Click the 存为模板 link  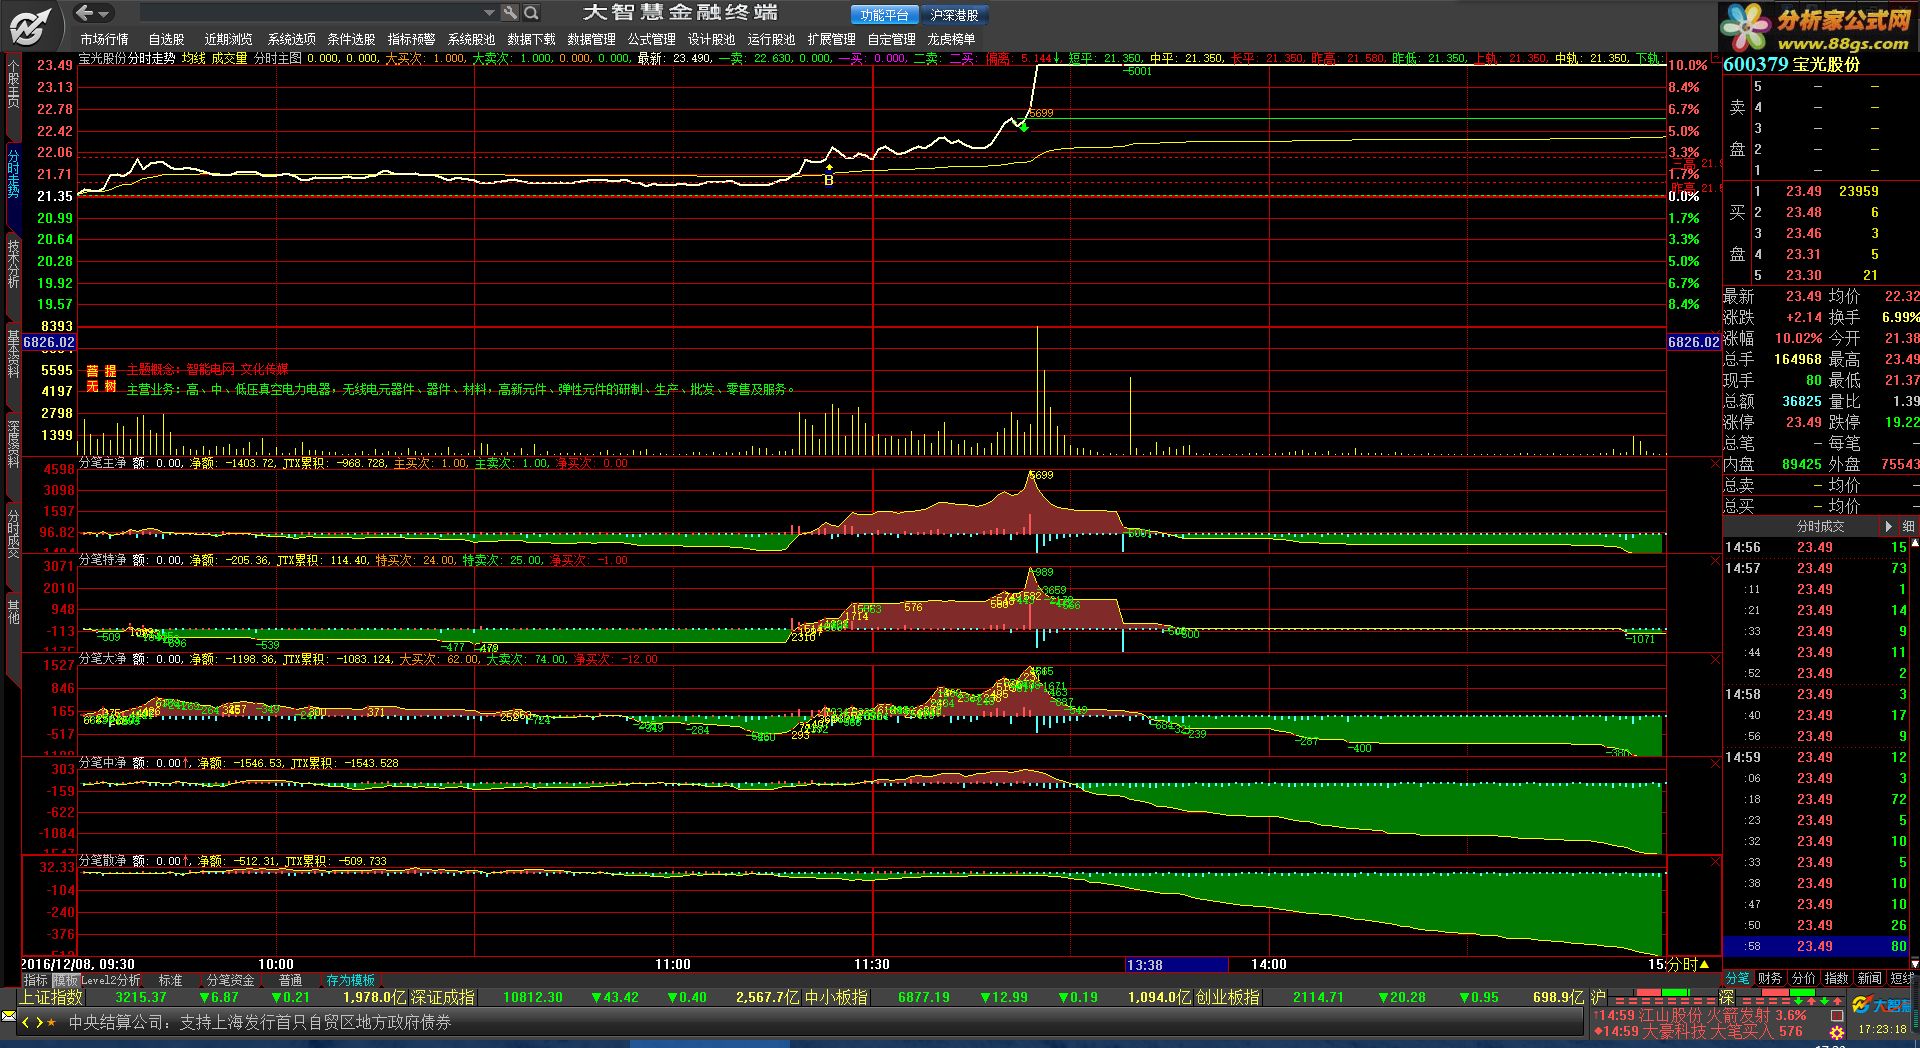pyautogui.click(x=351, y=981)
